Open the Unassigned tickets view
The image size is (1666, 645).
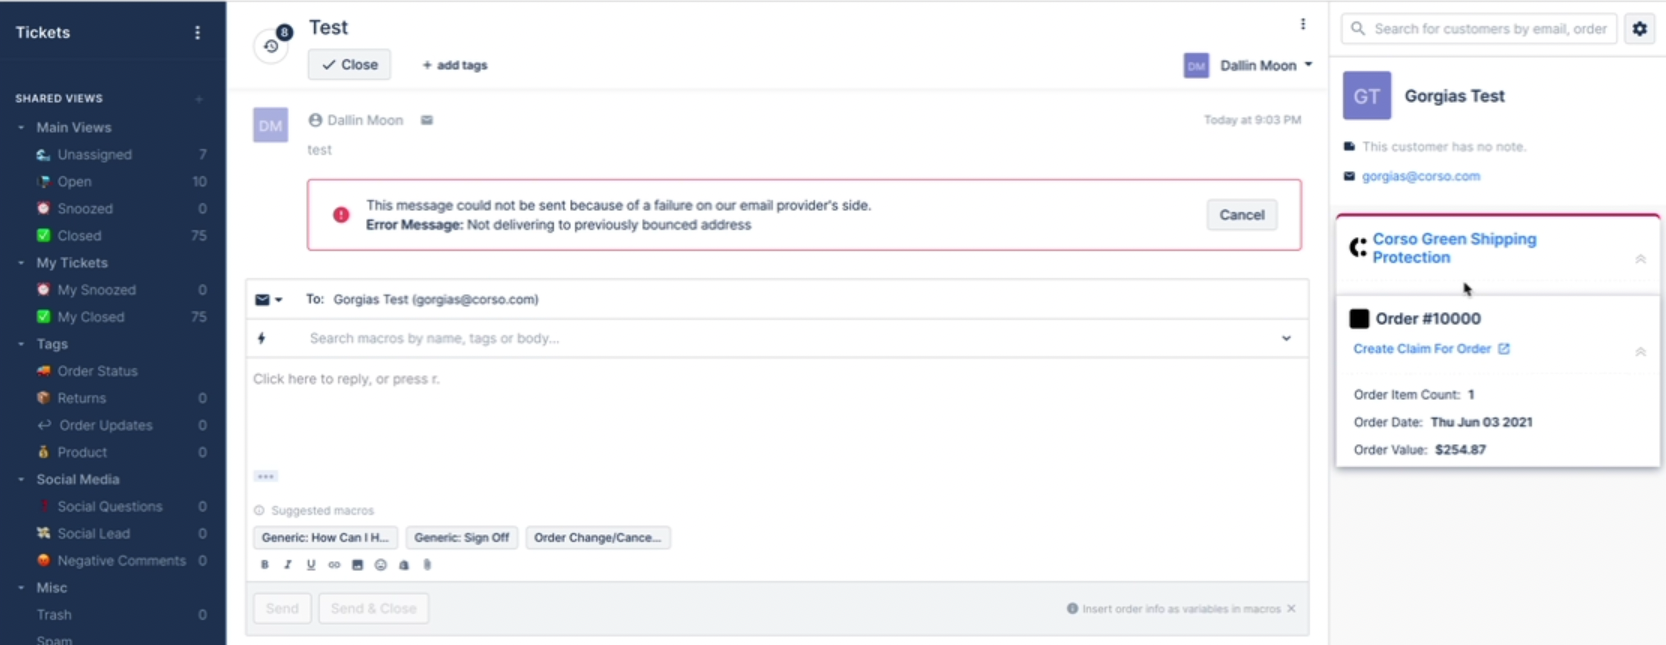[94, 155]
